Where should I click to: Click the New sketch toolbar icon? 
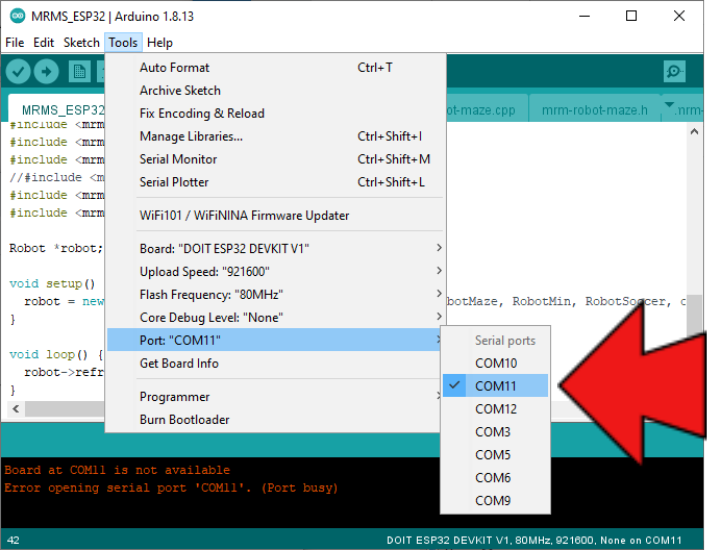coord(79,71)
